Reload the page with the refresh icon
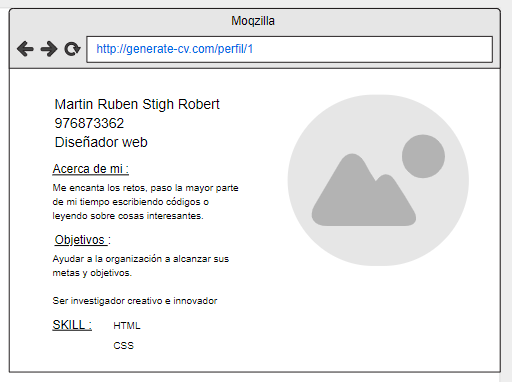This screenshot has height=382, width=512. click(x=72, y=49)
